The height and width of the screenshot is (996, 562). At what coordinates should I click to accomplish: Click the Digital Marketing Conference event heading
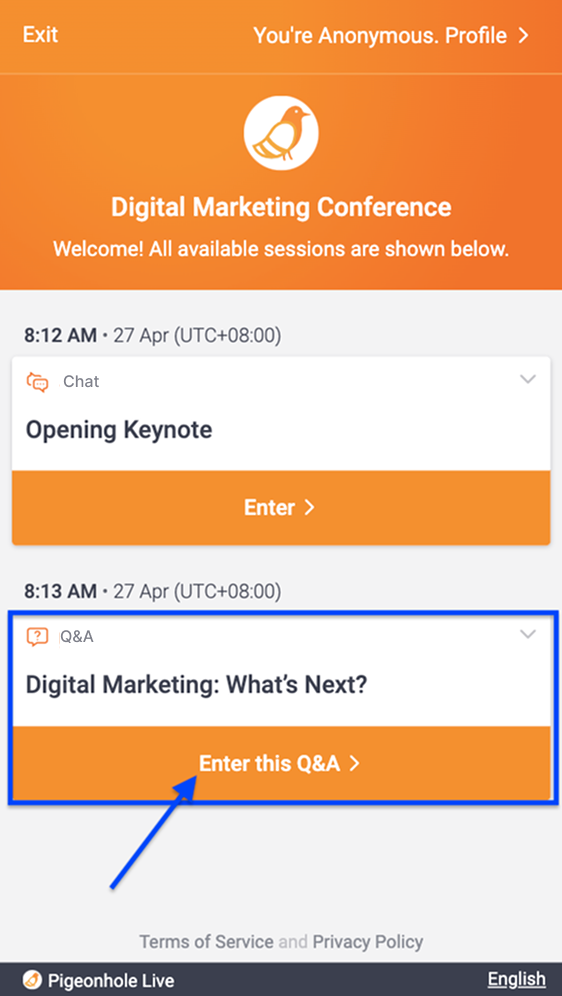[281, 207]
